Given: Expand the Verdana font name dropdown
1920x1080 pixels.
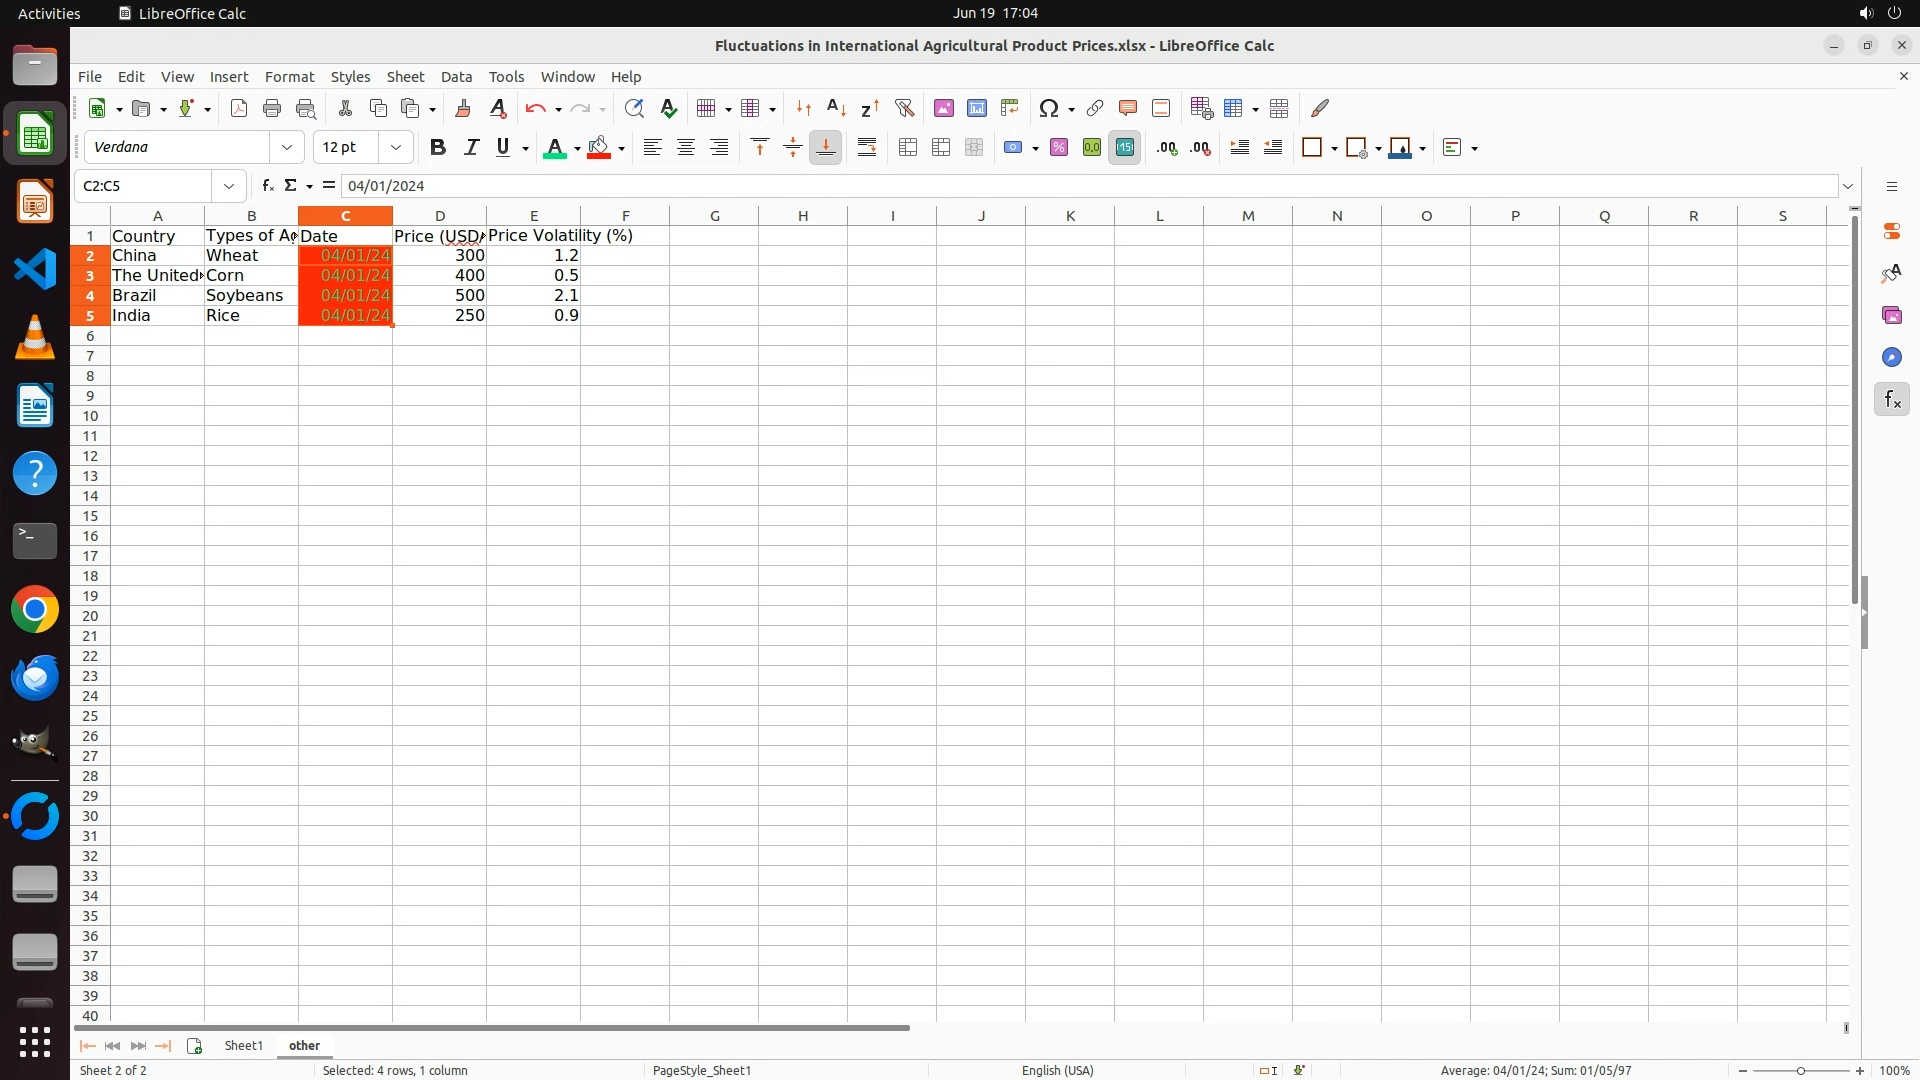Looking at the screenshot, I should click(287, 148).
